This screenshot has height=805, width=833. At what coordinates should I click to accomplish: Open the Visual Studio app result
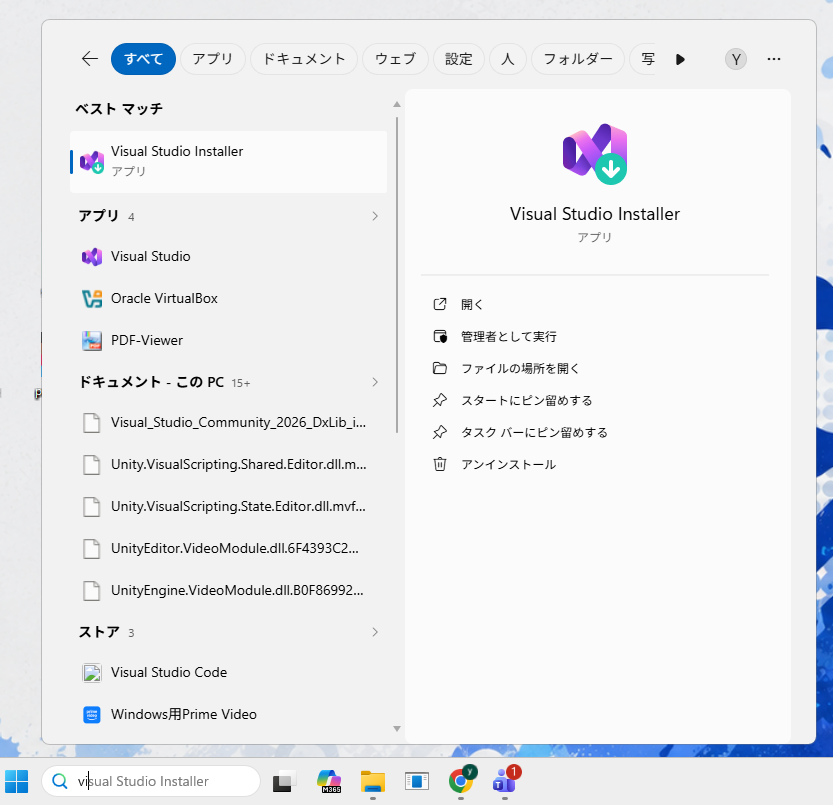pyautogui.click(x=228, y=257)
